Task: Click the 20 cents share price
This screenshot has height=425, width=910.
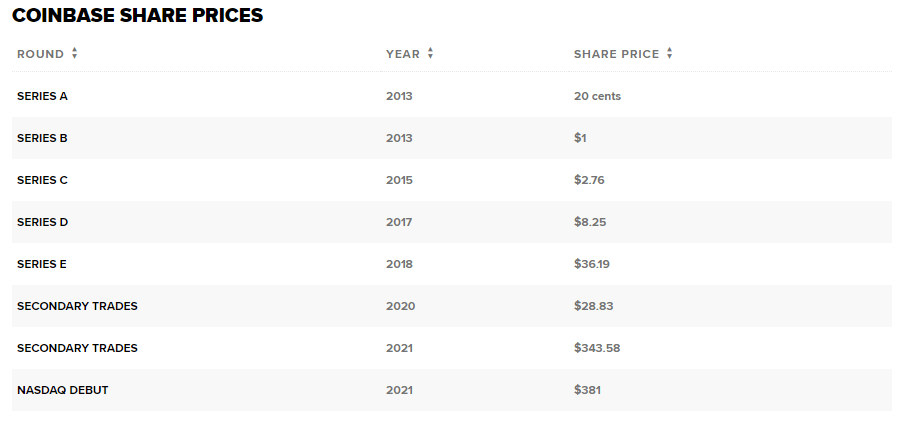Action: 597,96
